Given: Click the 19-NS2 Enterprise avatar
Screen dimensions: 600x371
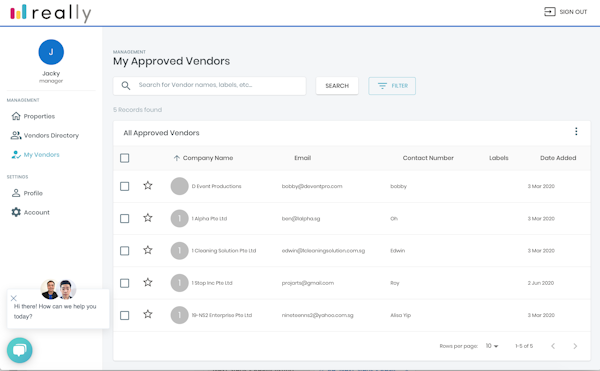Looking at the screenshot, I should (179, 315).
